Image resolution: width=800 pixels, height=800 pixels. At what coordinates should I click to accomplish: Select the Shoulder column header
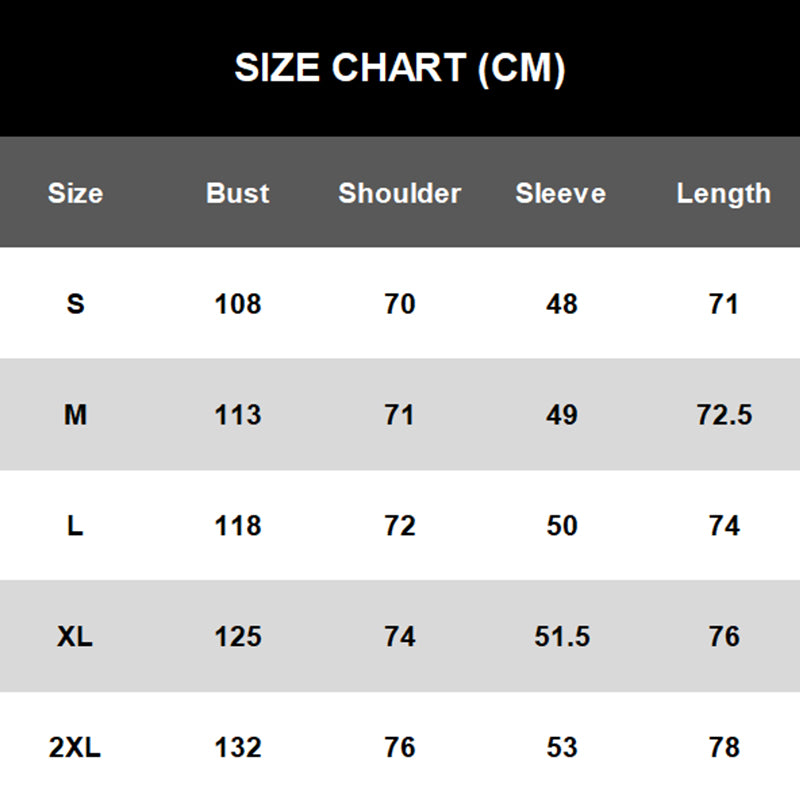point(399,193)
